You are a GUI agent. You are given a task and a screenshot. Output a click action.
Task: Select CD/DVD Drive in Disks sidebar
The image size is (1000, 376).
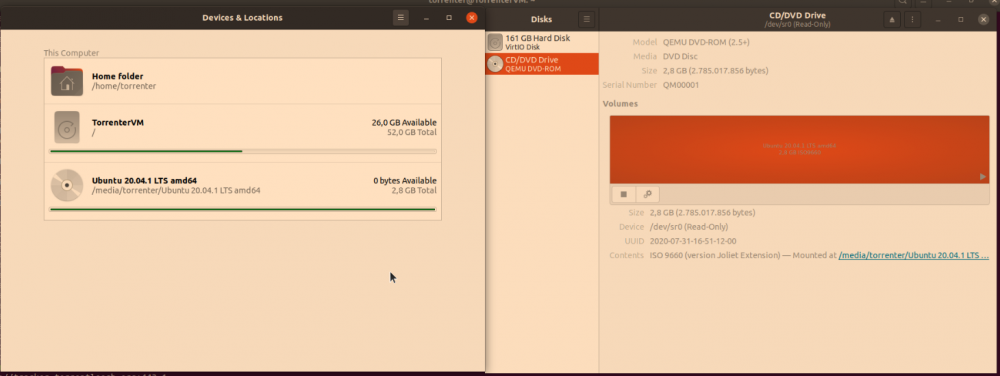(x=542, y=64)
